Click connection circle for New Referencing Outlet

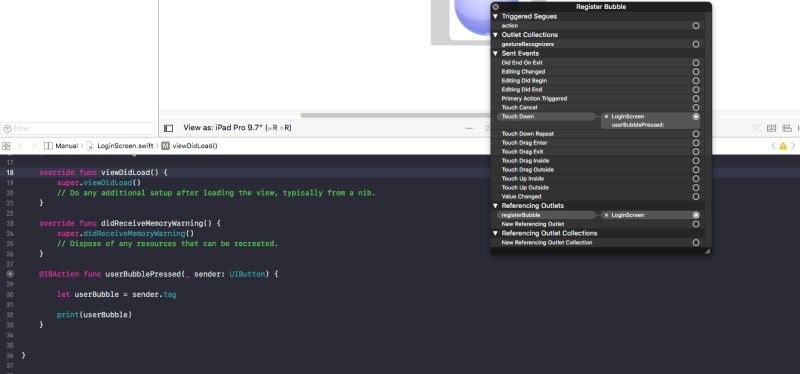(x=696, y=224)
